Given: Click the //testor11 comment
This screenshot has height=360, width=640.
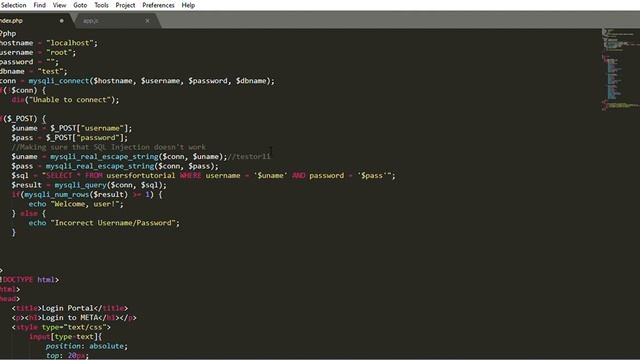Looking at the screenshot, I should 249,156.
